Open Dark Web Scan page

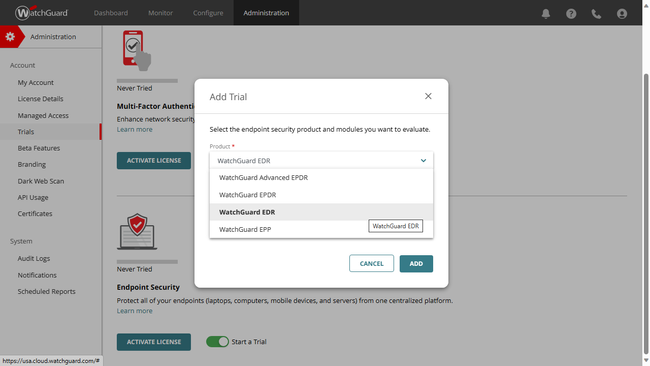pos(41,181)
